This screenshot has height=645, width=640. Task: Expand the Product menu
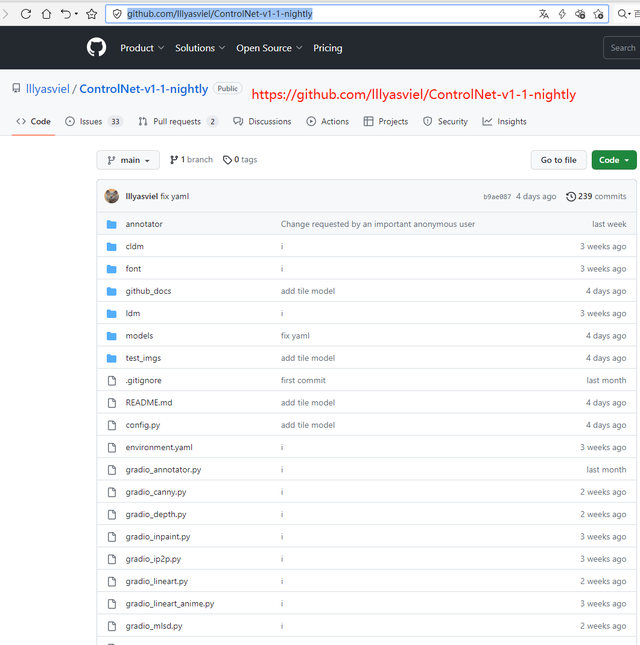(x=142, y=48)
